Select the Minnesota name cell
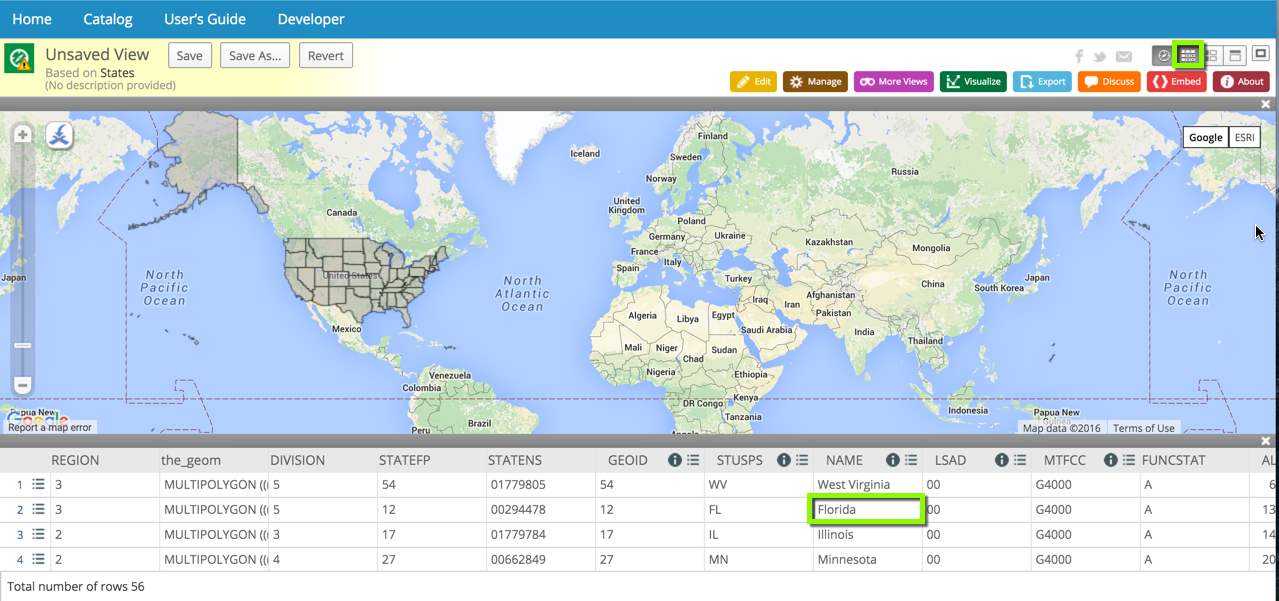Screen dimensions: 1279x601 866,560
